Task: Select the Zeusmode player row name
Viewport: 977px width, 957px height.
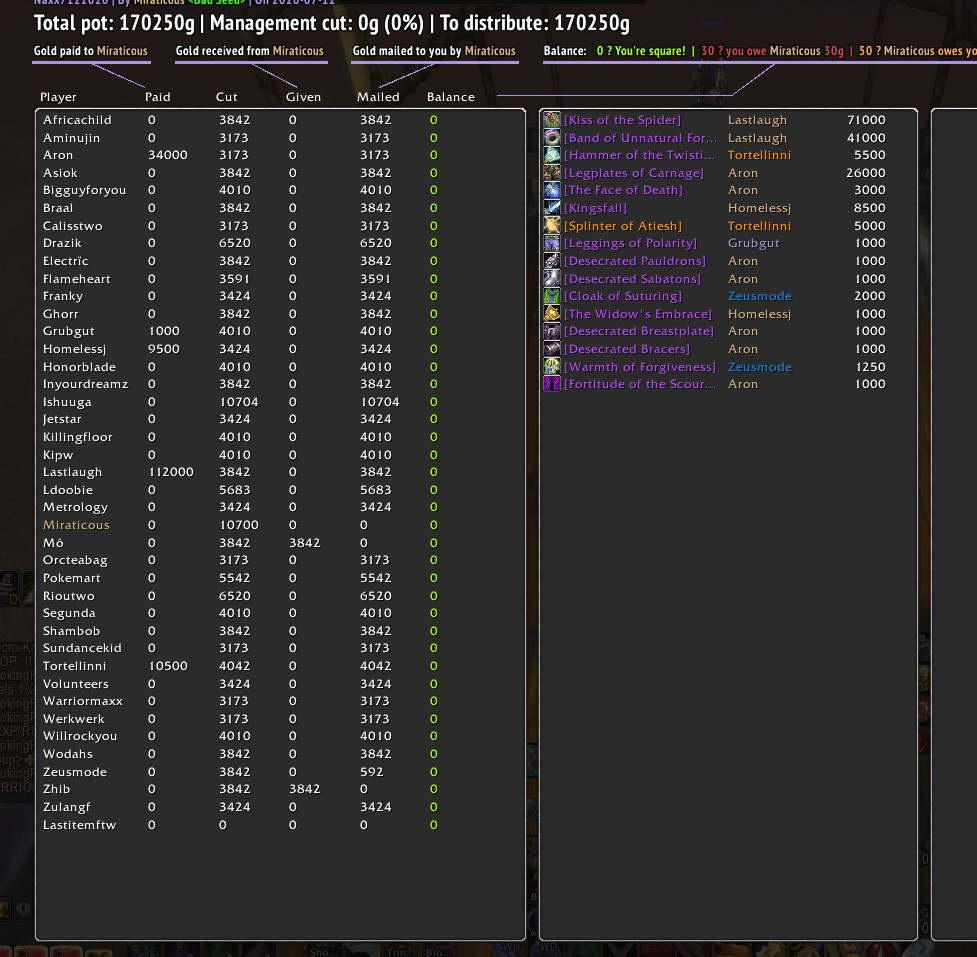Action: (x=75, y=771)
